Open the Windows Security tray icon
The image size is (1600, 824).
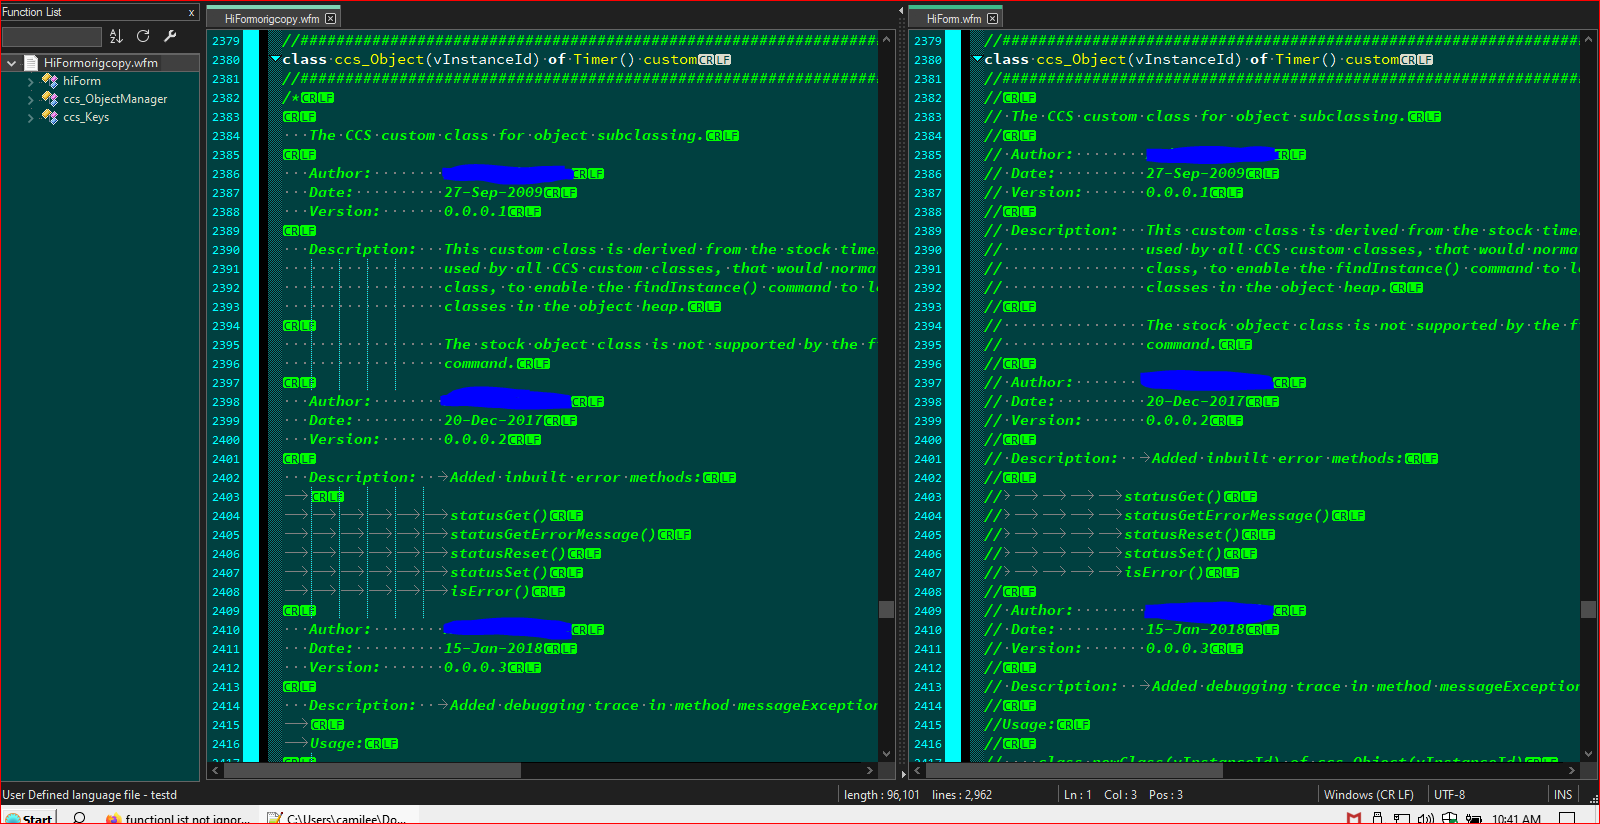click(x=1449, y=818)
